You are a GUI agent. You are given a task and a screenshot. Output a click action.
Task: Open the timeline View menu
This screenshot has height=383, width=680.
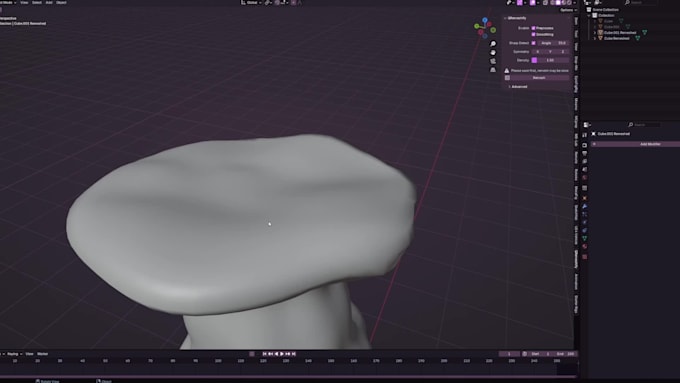tap(29, 354)
